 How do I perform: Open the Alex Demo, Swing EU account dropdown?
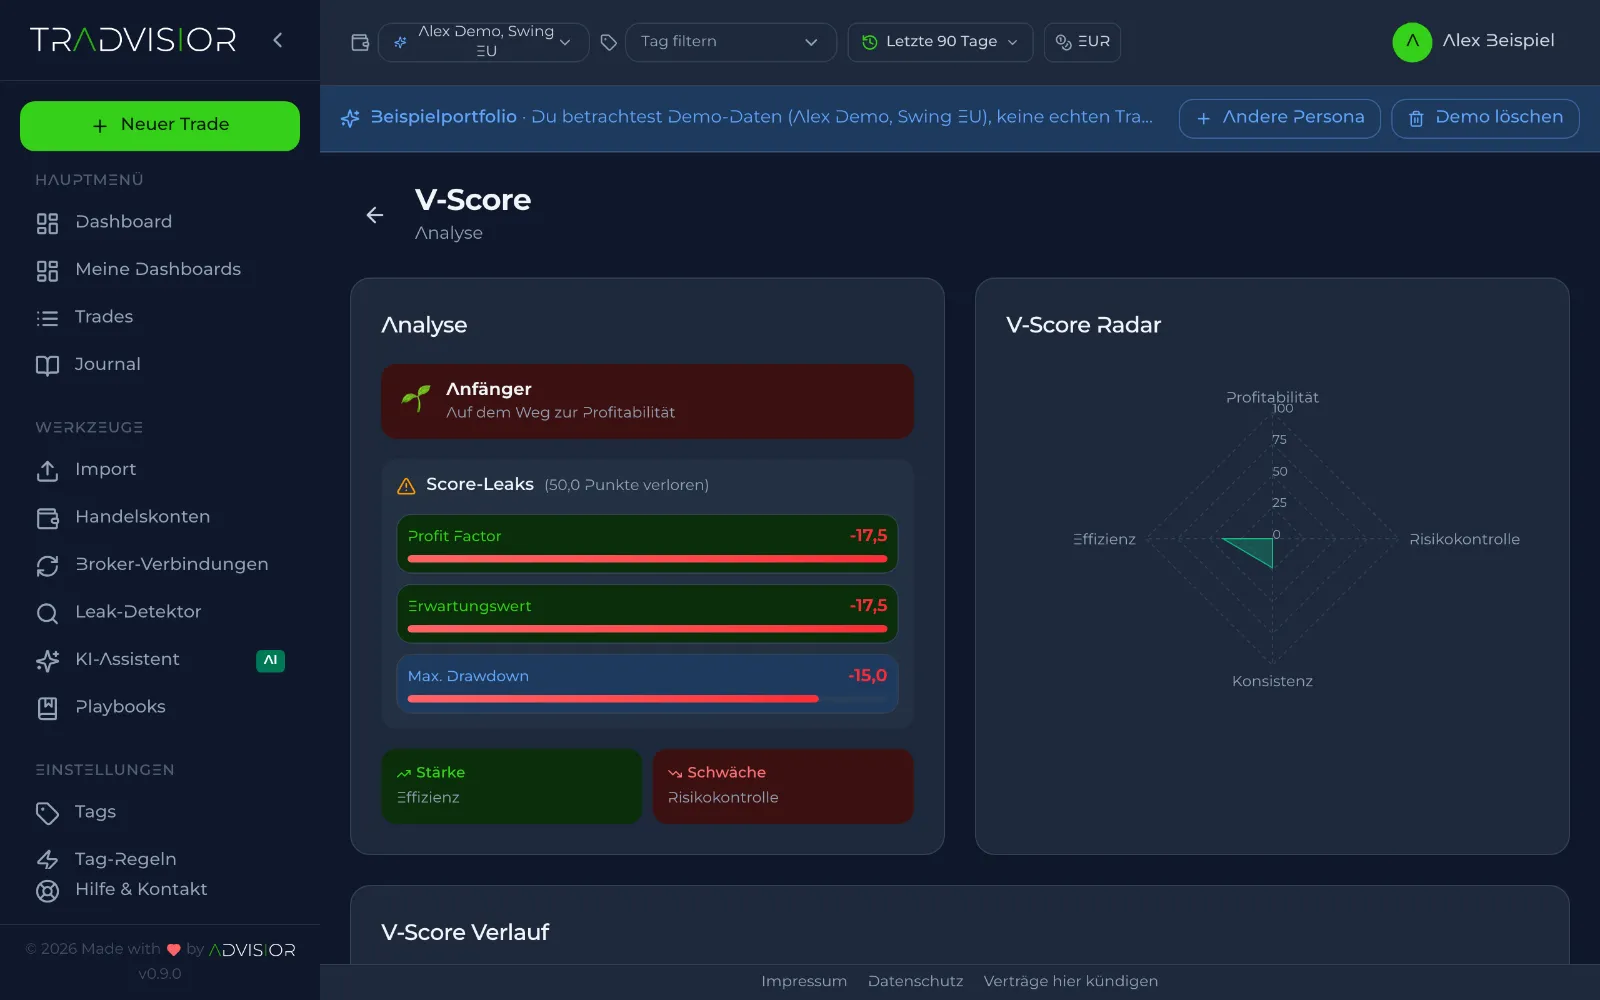[483, 42]
